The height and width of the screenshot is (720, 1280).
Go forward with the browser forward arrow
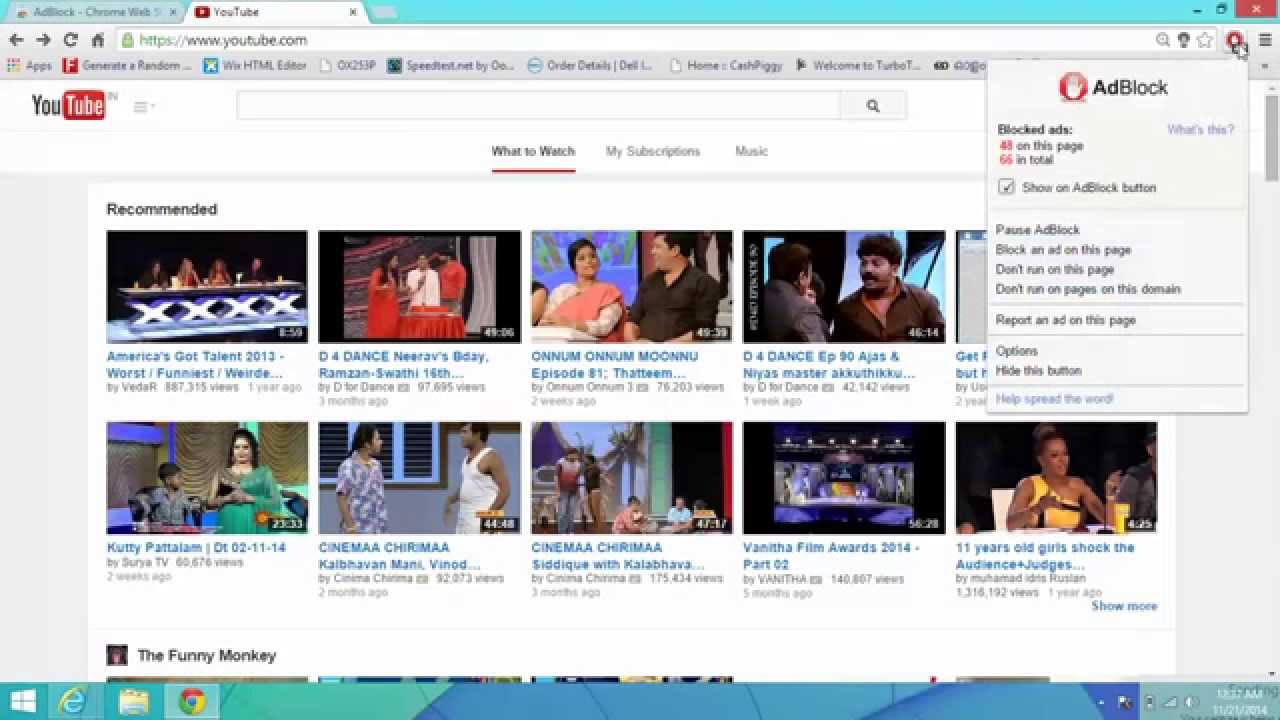point(43,40)
